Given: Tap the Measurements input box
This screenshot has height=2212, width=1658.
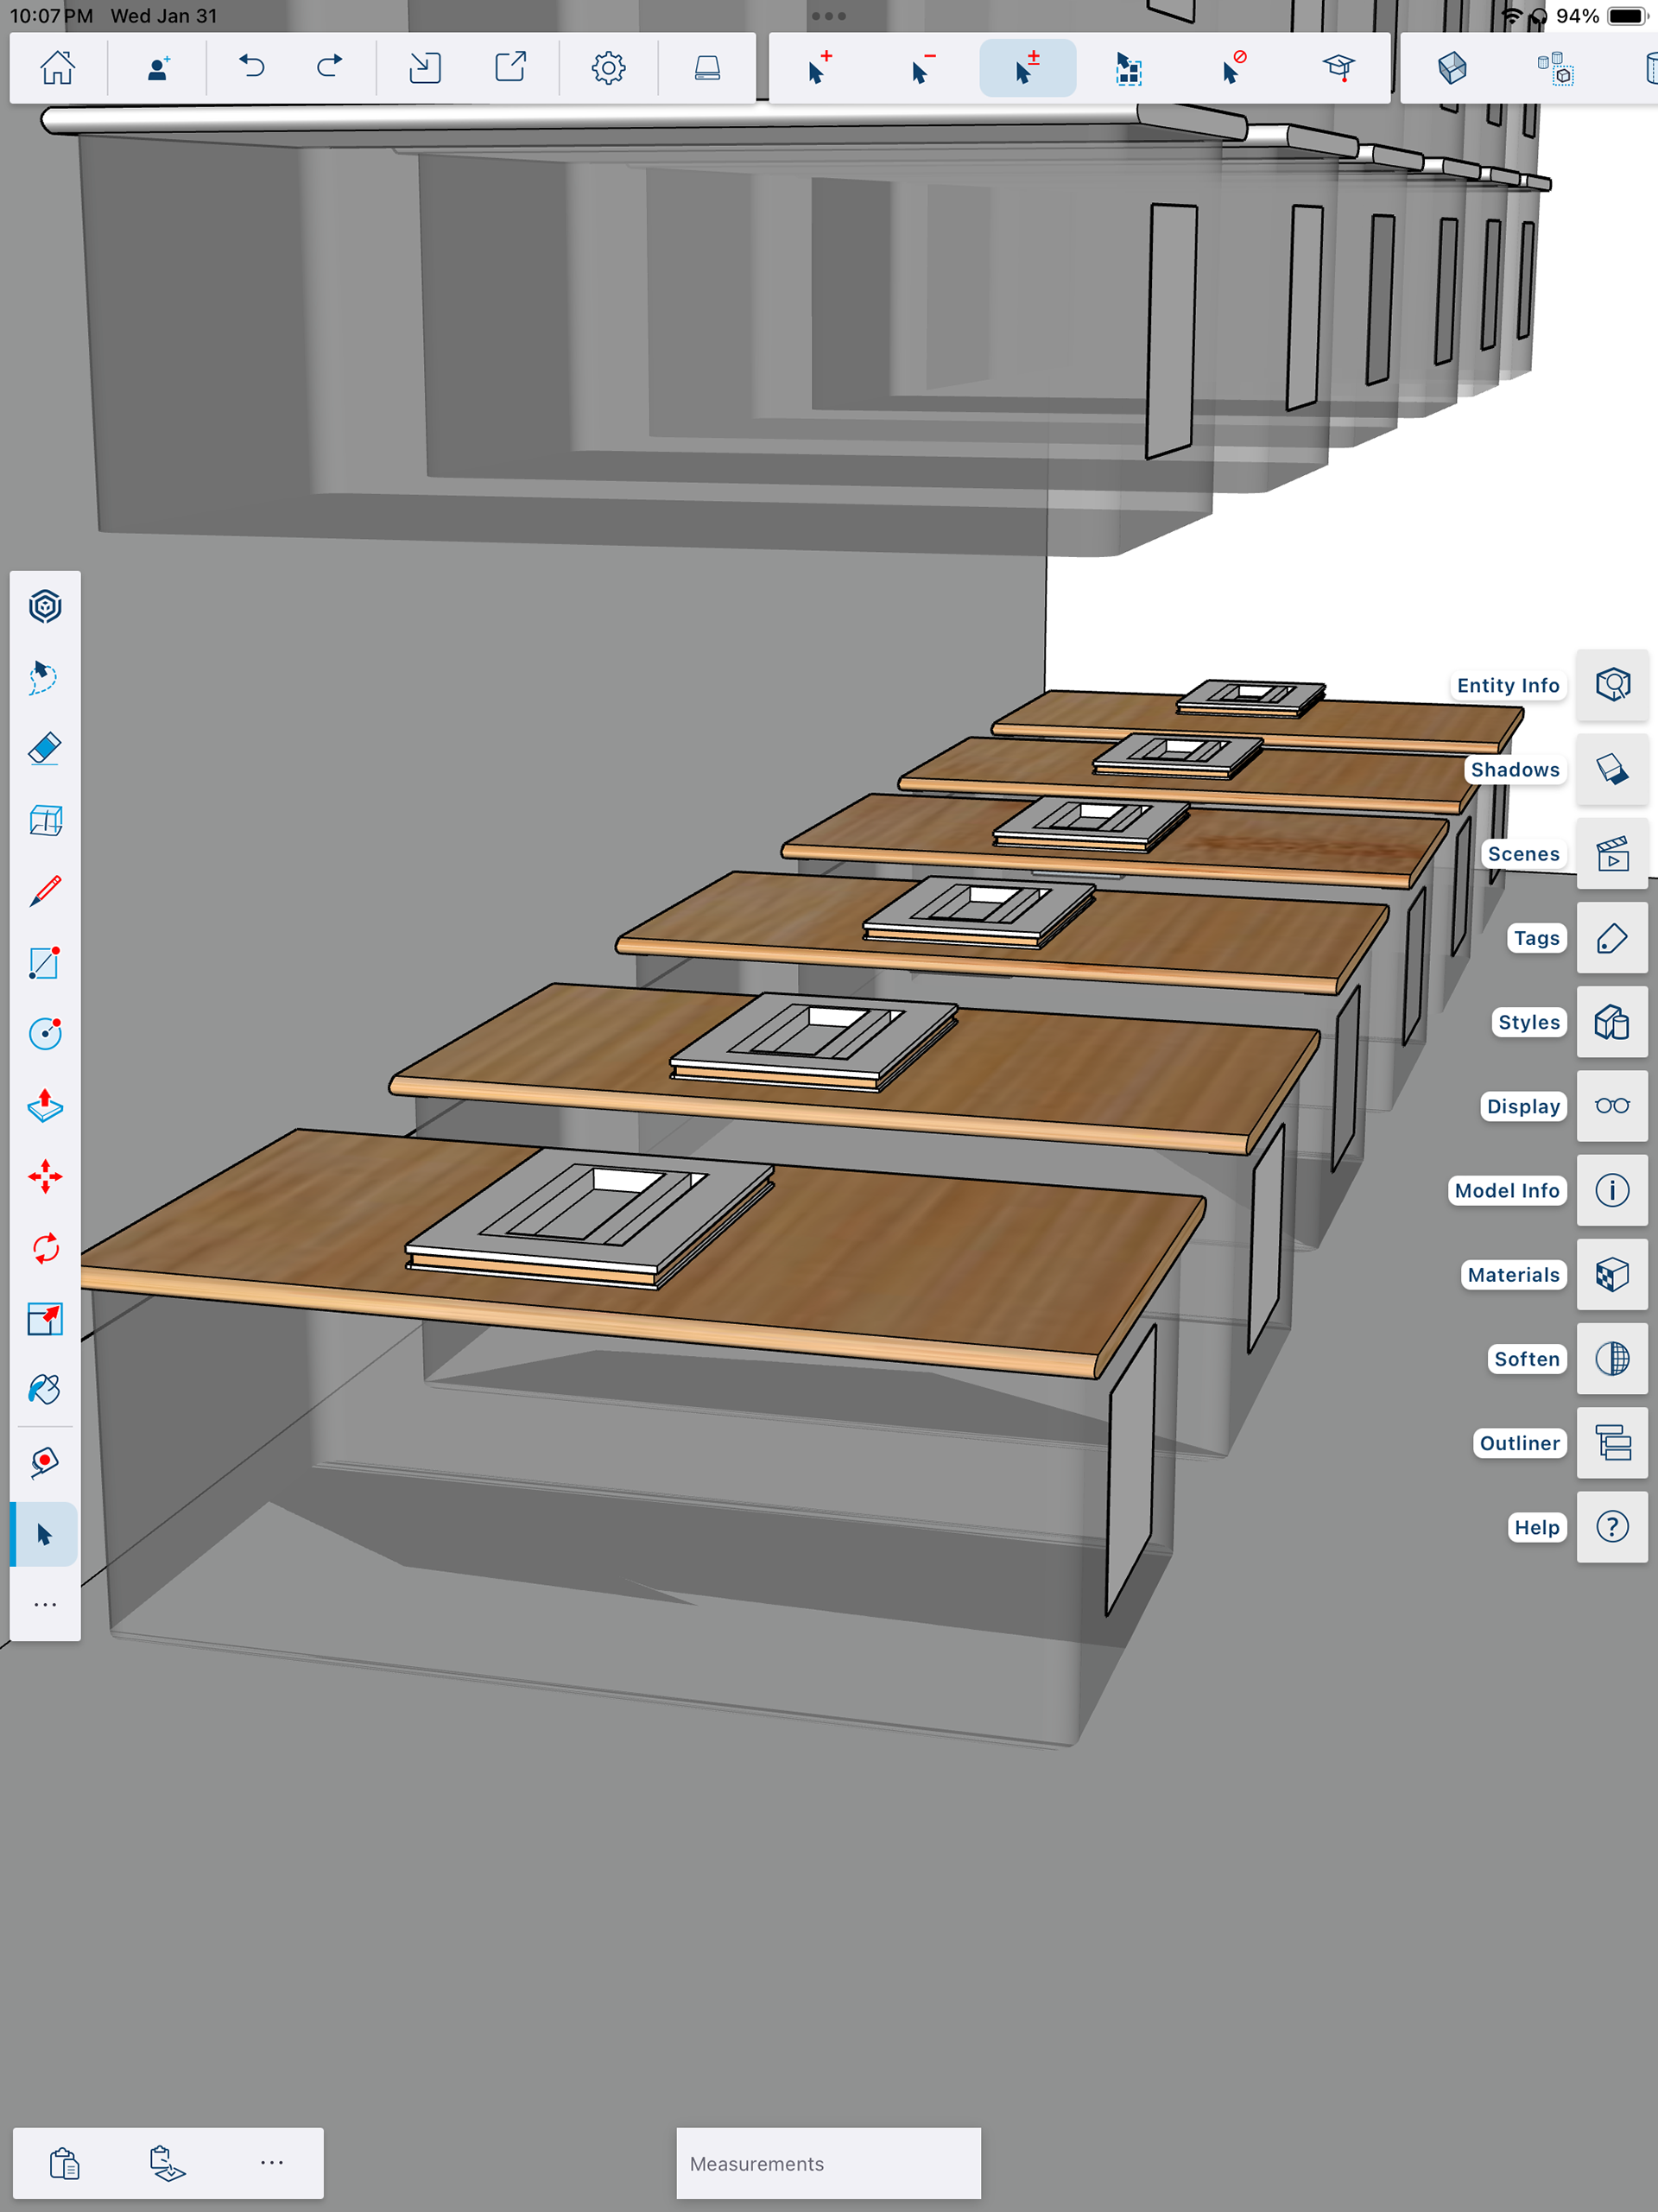Looking at the screenshot, I should pos(828,2163).
